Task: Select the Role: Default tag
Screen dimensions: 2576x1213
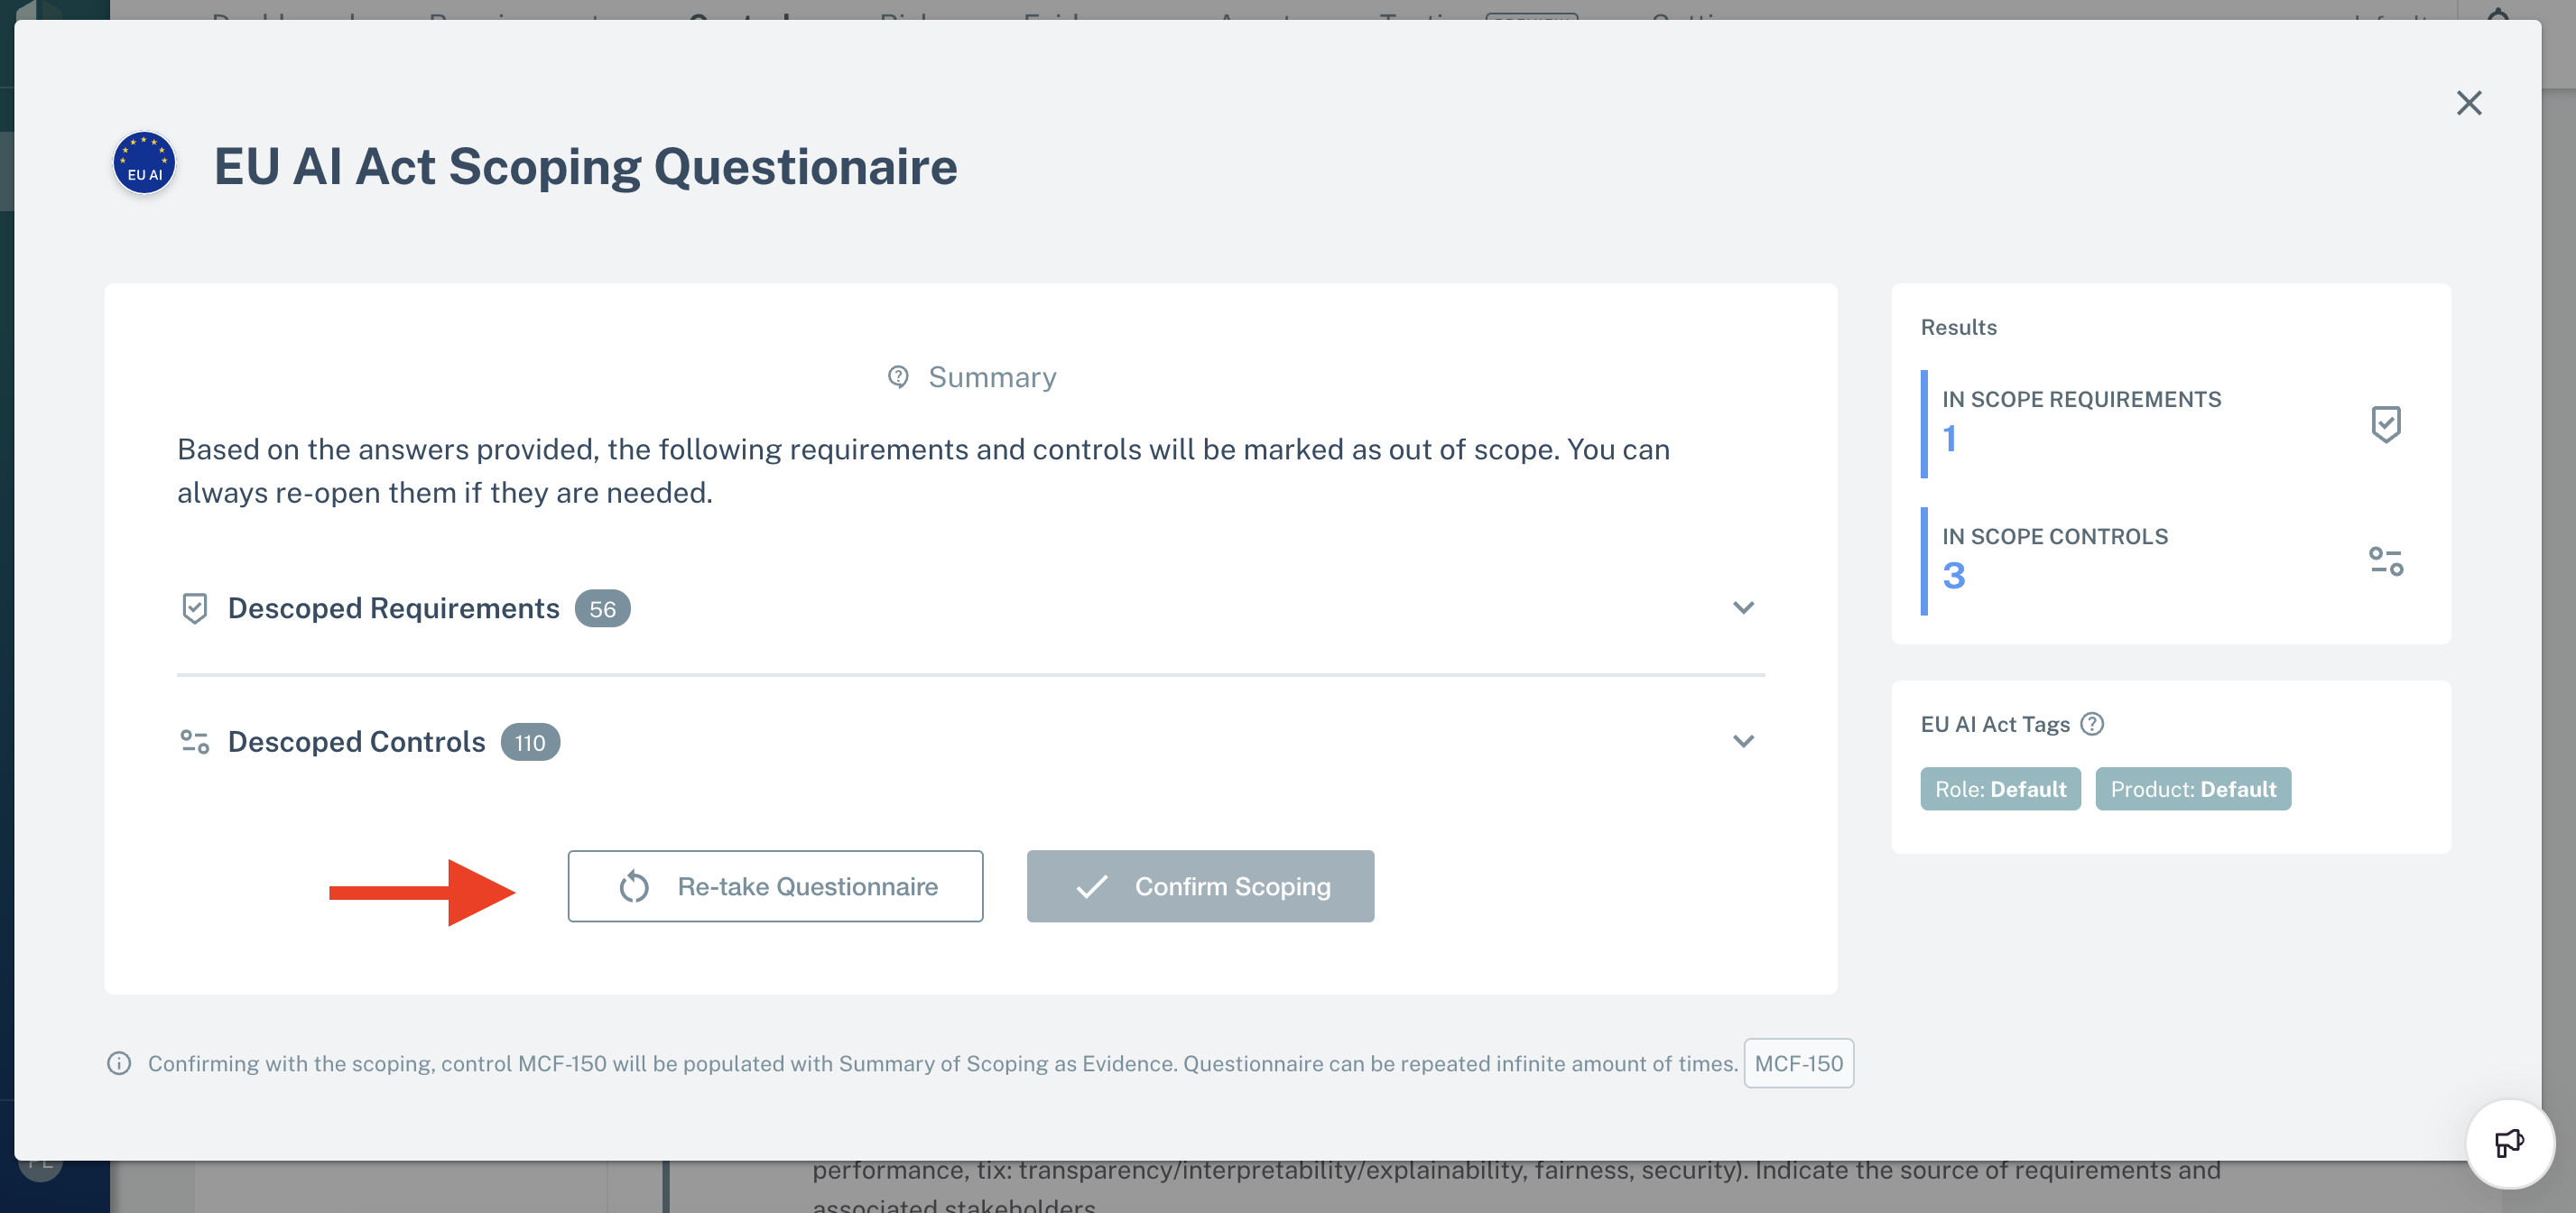Action: click(2000, 789)
